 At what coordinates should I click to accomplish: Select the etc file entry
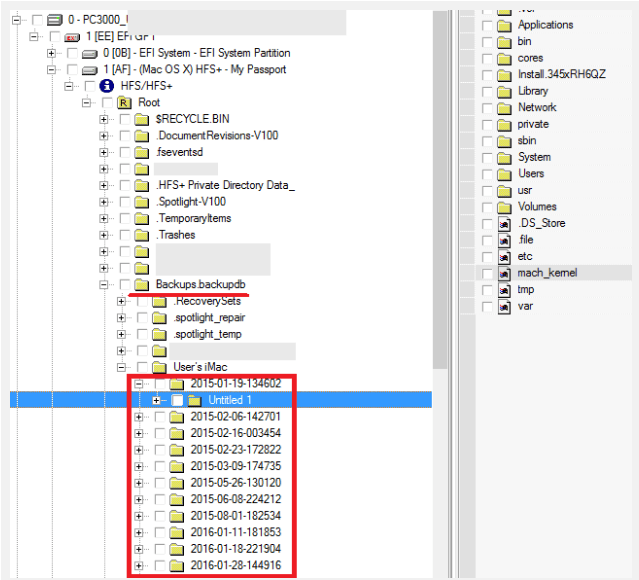point(525,256)
